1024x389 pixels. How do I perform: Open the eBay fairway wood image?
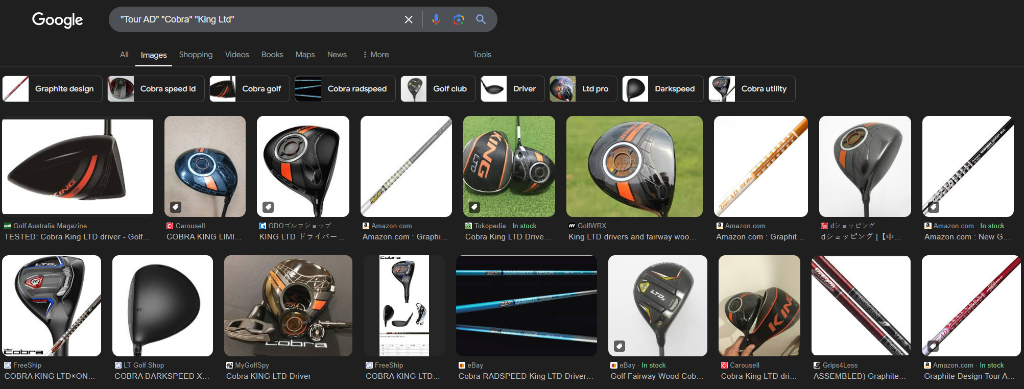point(658,305)
